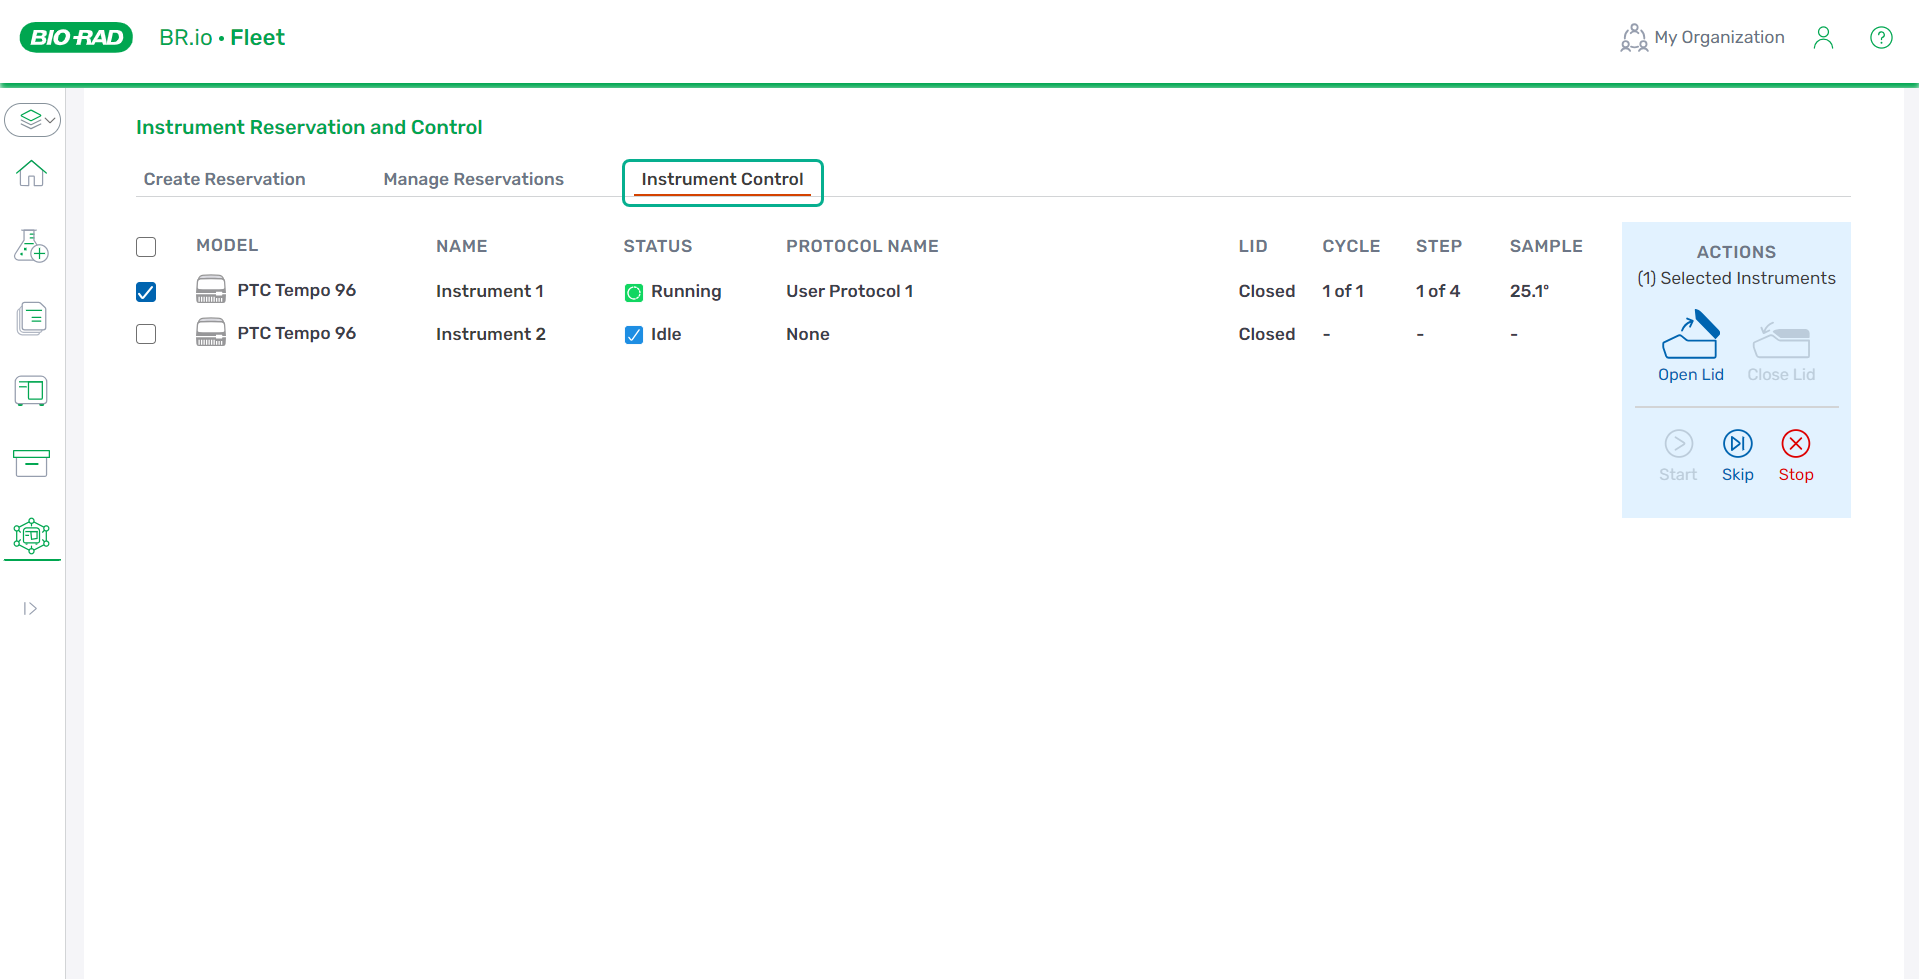Viewport: 1919px width, 979px height.
Task: Switch to Create Reservation tab
Action: click(x=224, y=179)
